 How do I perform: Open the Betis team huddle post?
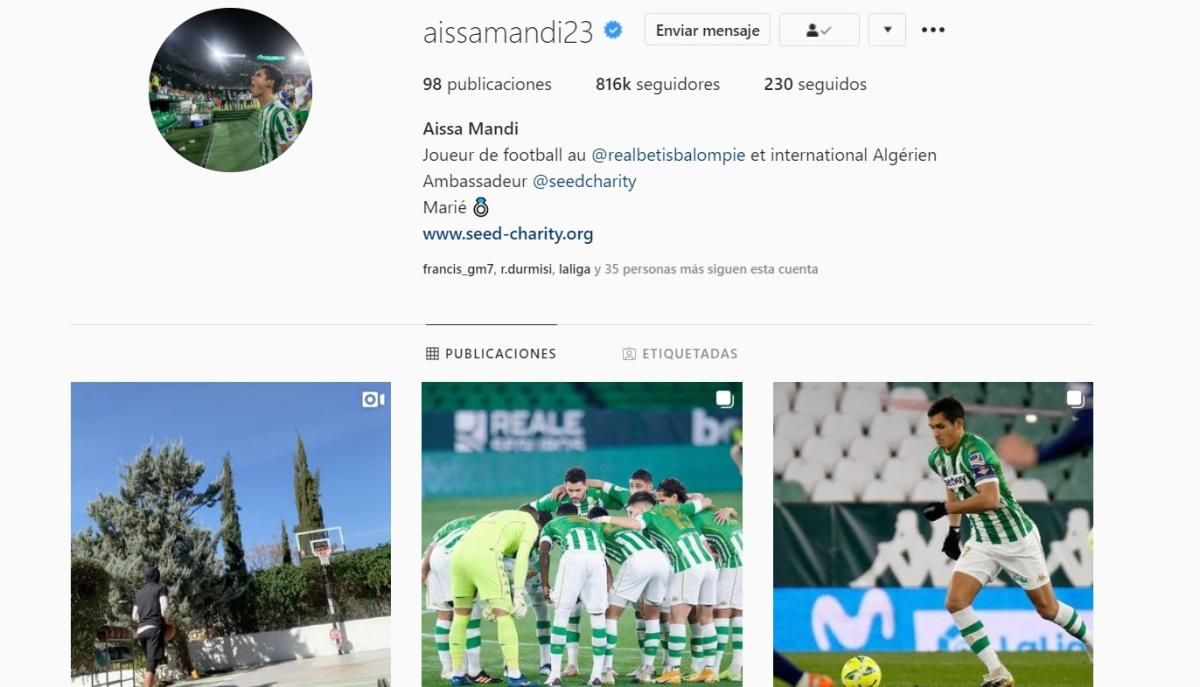click(582, 534)
